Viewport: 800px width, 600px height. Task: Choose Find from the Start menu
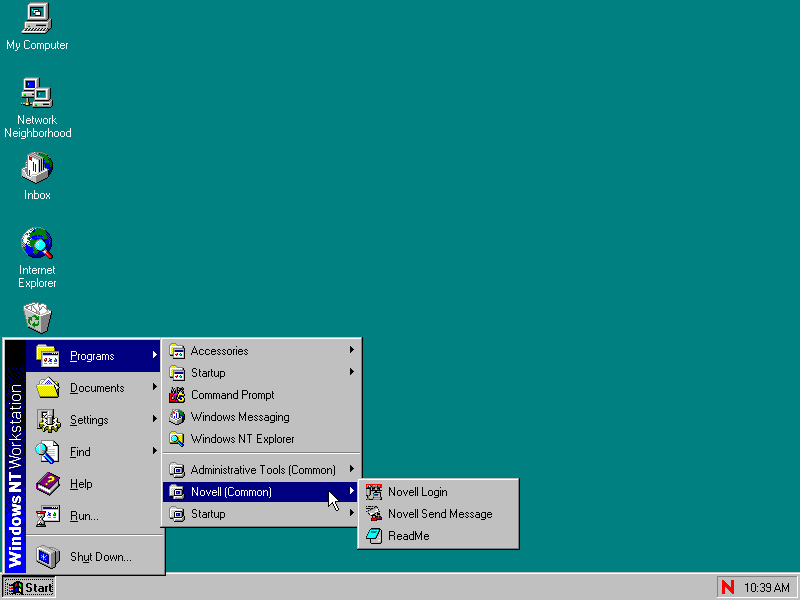(93, 452)
